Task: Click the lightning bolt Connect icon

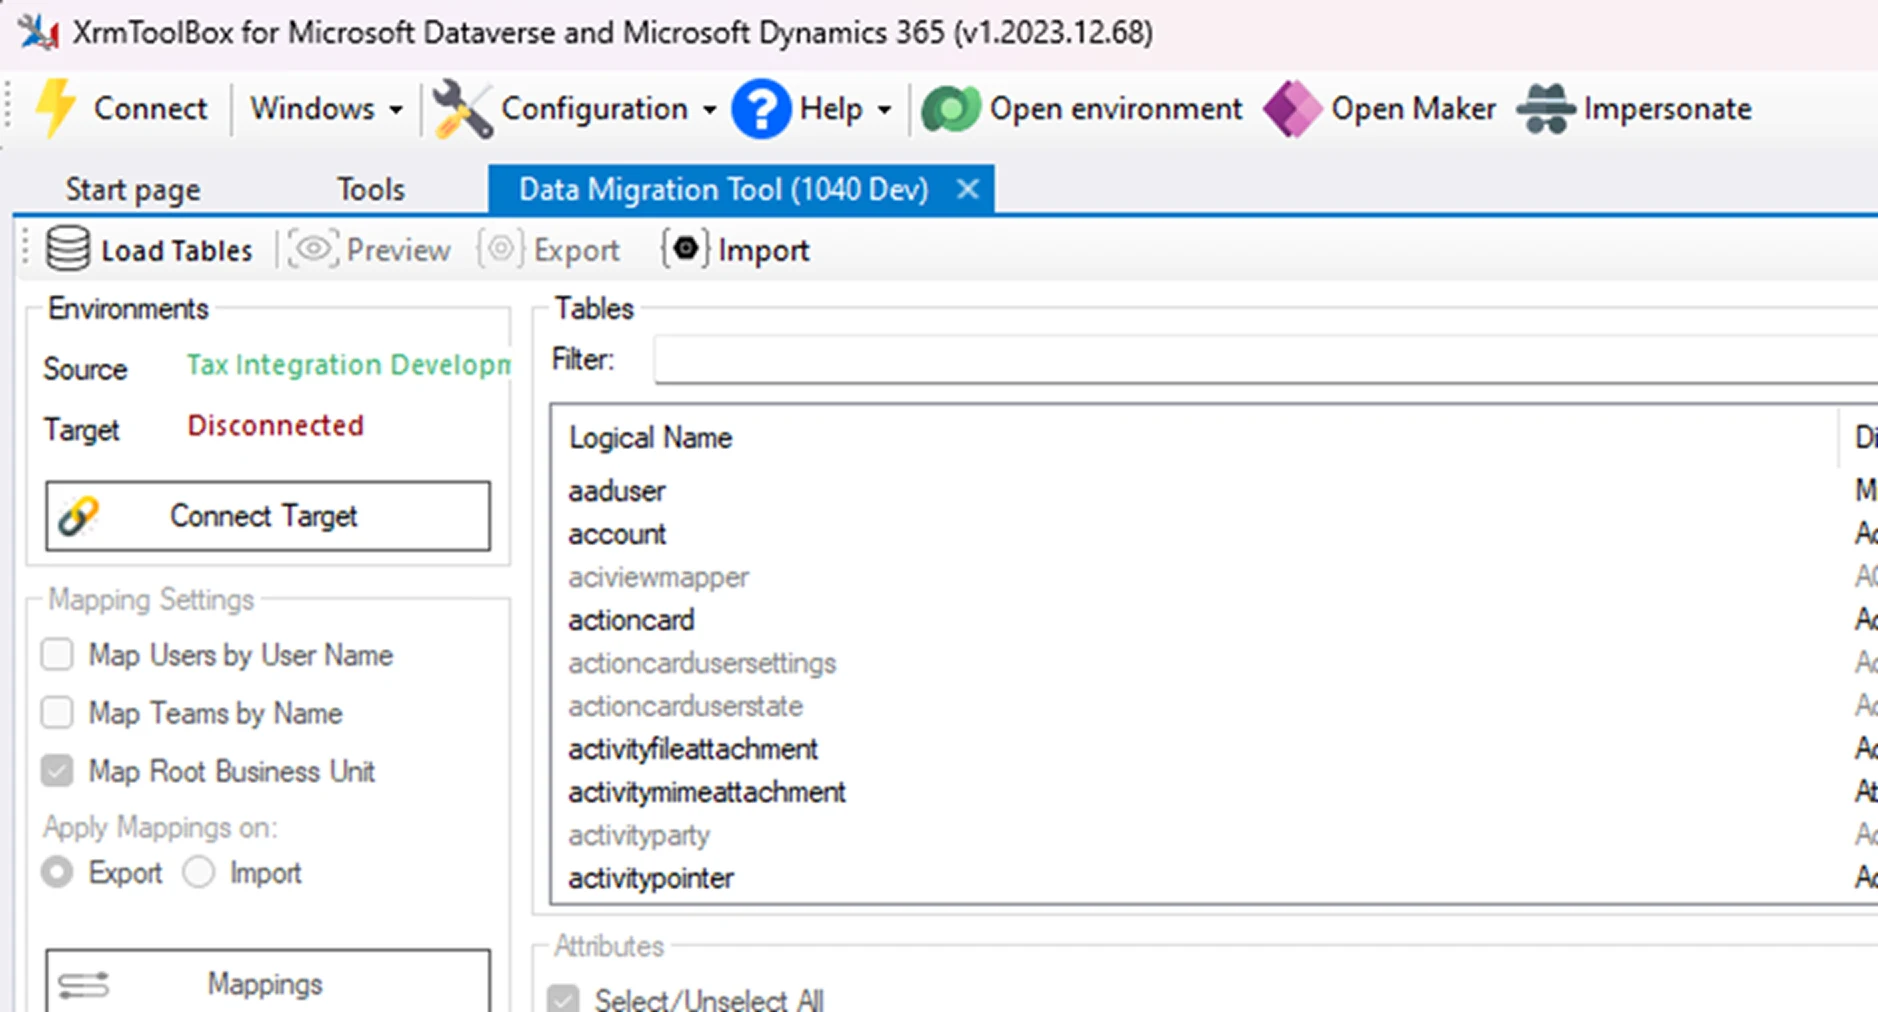Action: click(56, 108)
